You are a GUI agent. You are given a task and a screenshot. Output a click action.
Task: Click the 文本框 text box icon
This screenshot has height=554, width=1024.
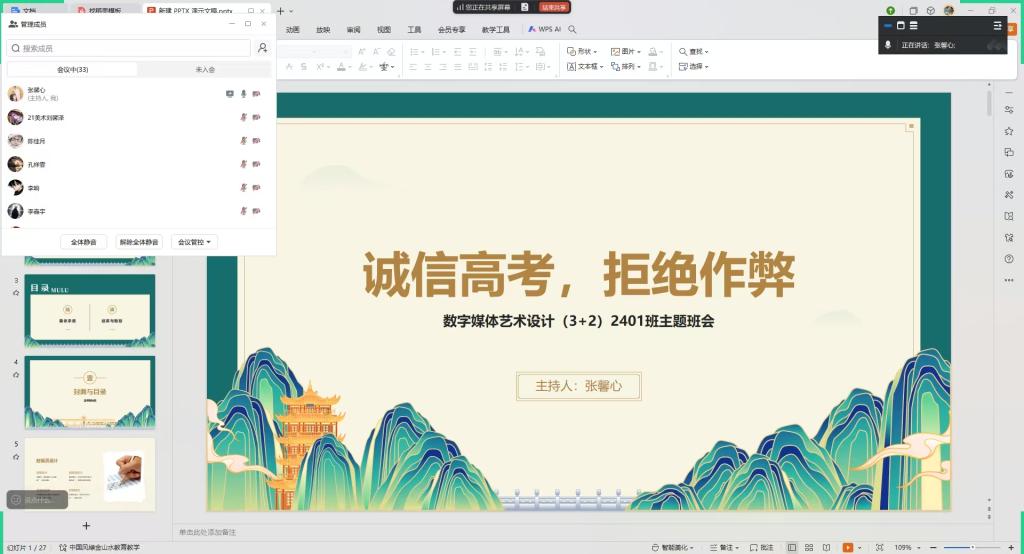[x=571, y=67]
